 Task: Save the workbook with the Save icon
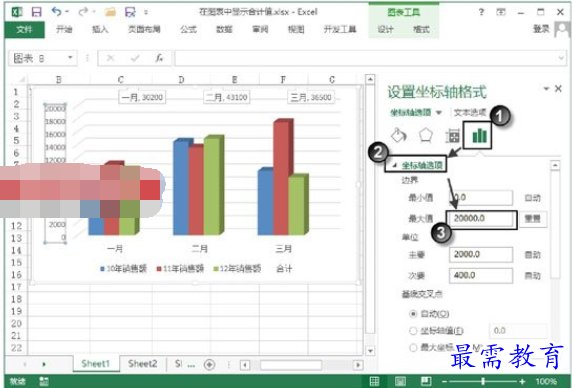click(x=36, y=12)
